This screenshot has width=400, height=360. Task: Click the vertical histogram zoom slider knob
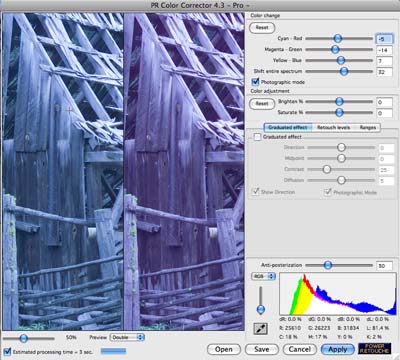pos(261,309)
